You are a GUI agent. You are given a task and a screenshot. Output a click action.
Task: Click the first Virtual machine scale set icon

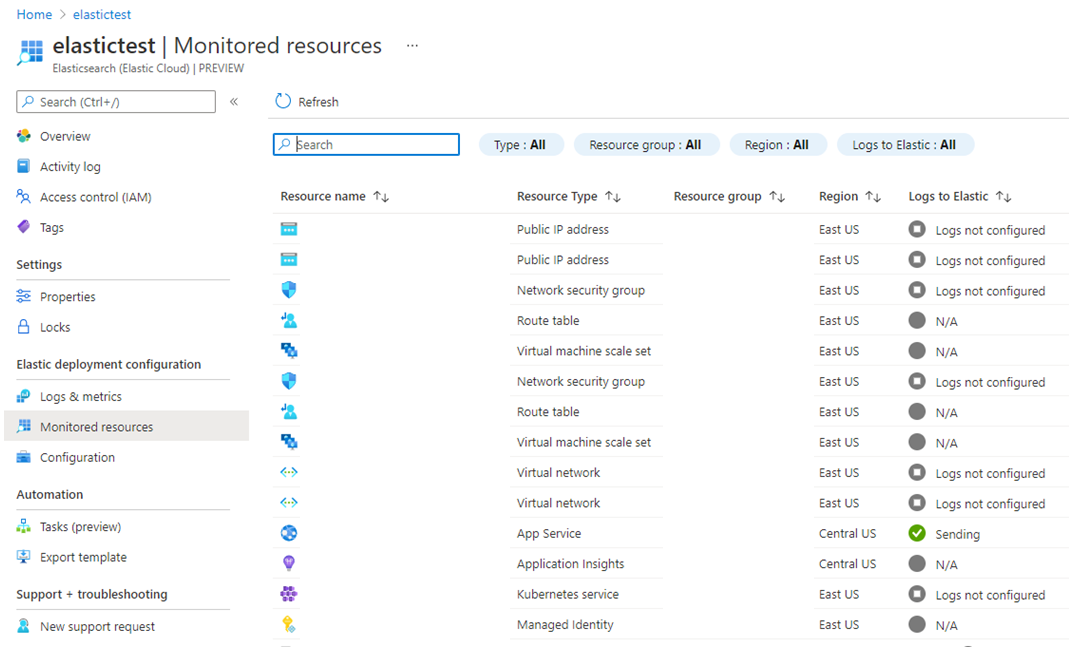[289, 350]
